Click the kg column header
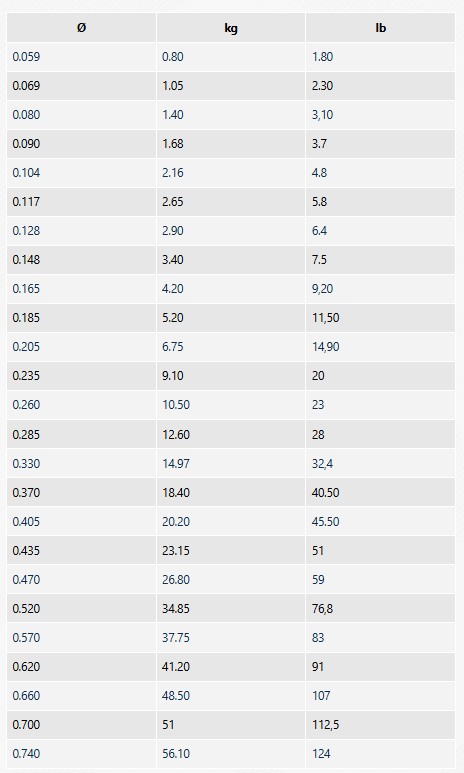This screenshot has width=464, height=773. click(x=231, y=28)
